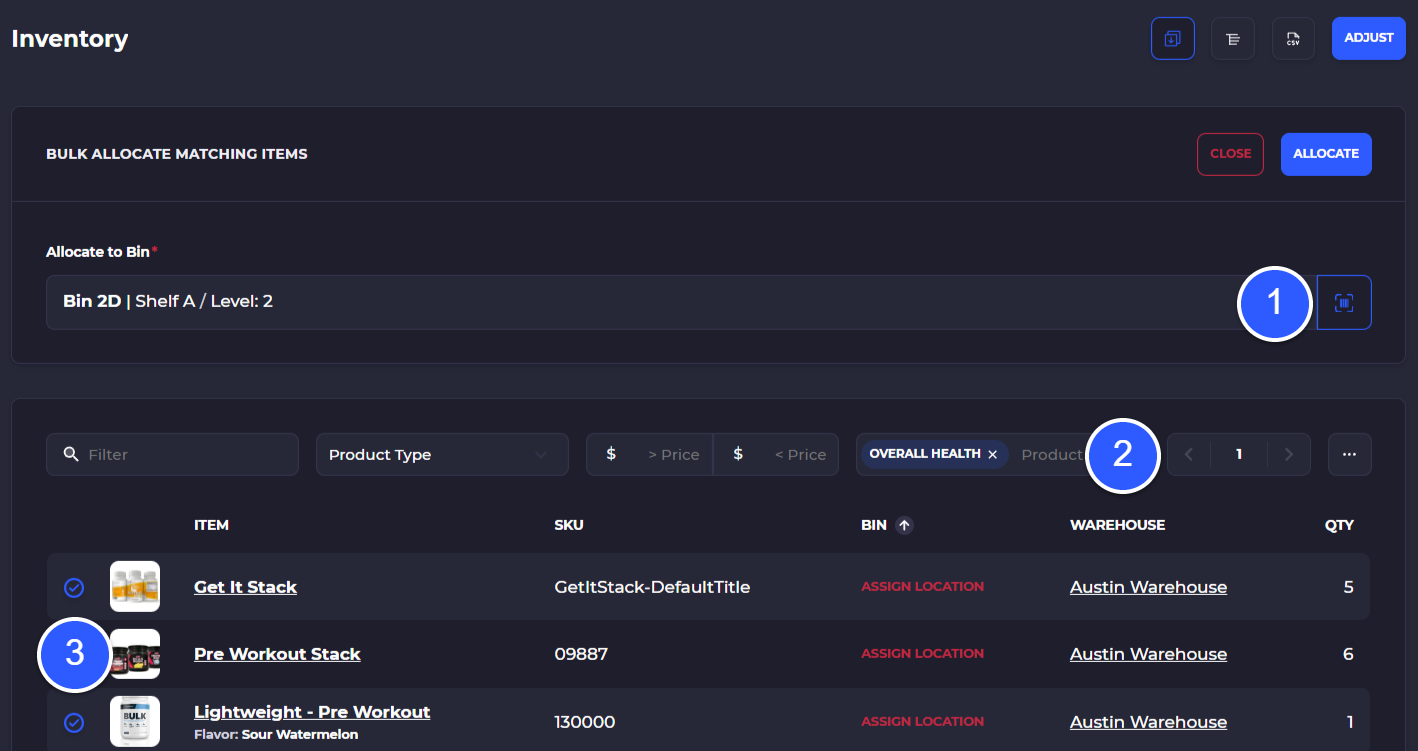Screen dimensions: 1418x751
Task: Click the page number 1 field
Action: tap(1239, 454)
